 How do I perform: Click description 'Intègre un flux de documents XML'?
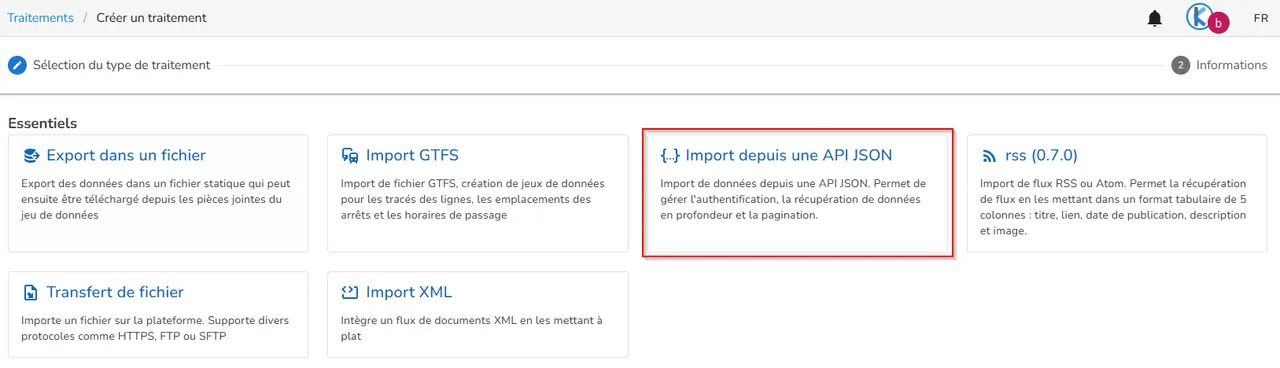pyautogui.click(x=471, y=328)
